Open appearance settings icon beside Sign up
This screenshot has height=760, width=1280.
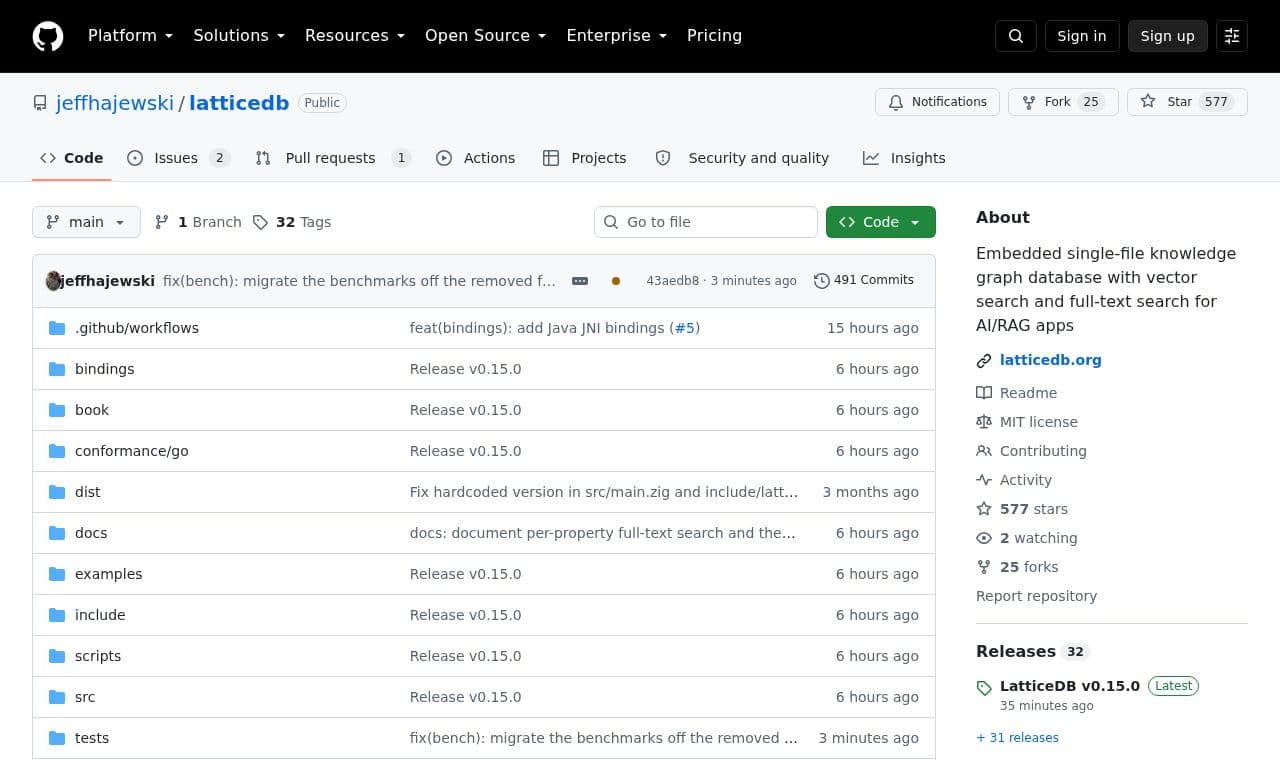tap(1232, 36)
